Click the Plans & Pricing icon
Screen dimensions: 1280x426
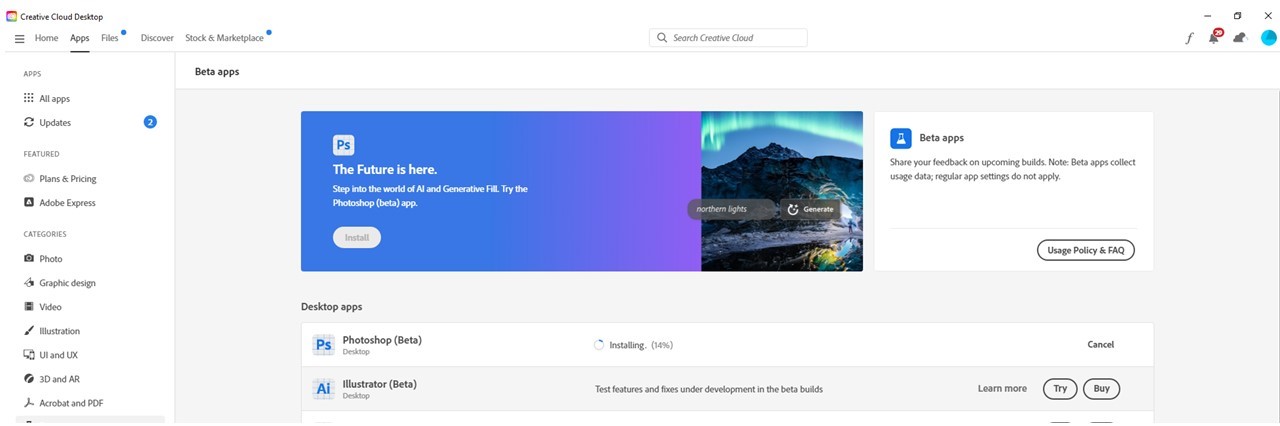pyautogui.click(x=29, y=178)
